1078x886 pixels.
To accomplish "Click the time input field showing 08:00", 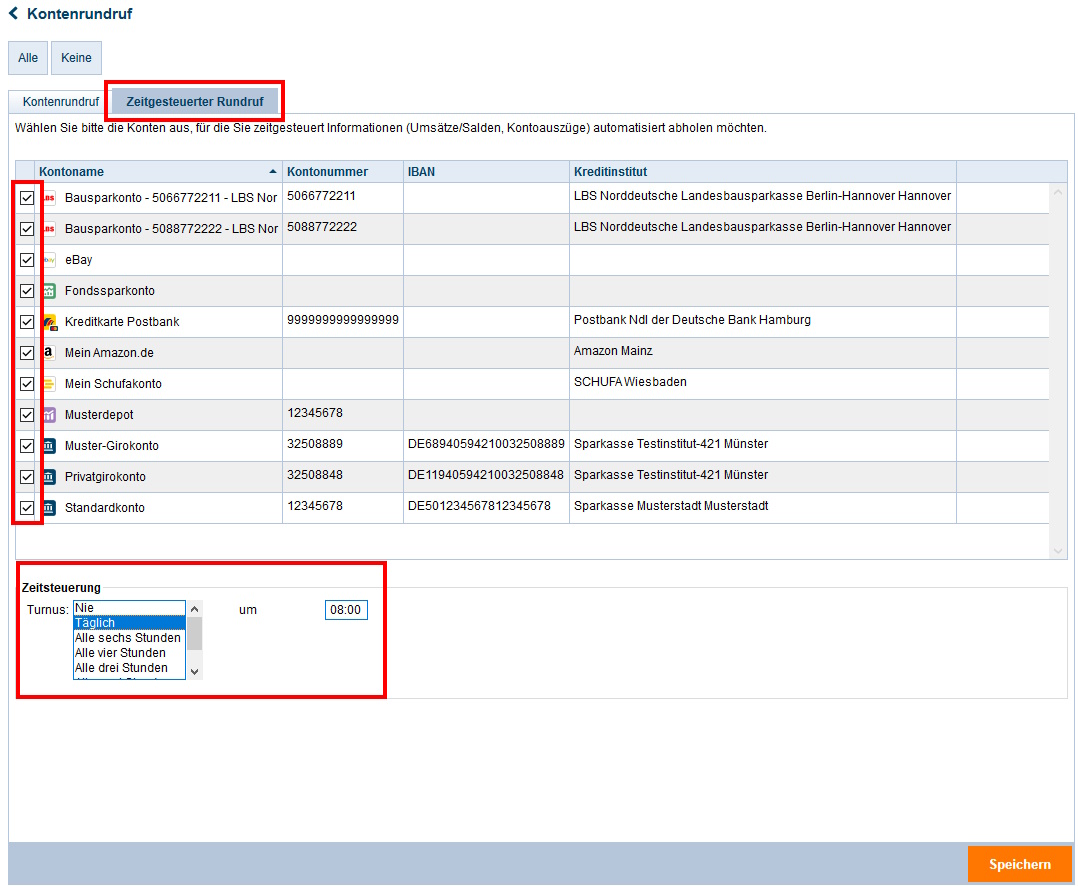I will point(346,610).
